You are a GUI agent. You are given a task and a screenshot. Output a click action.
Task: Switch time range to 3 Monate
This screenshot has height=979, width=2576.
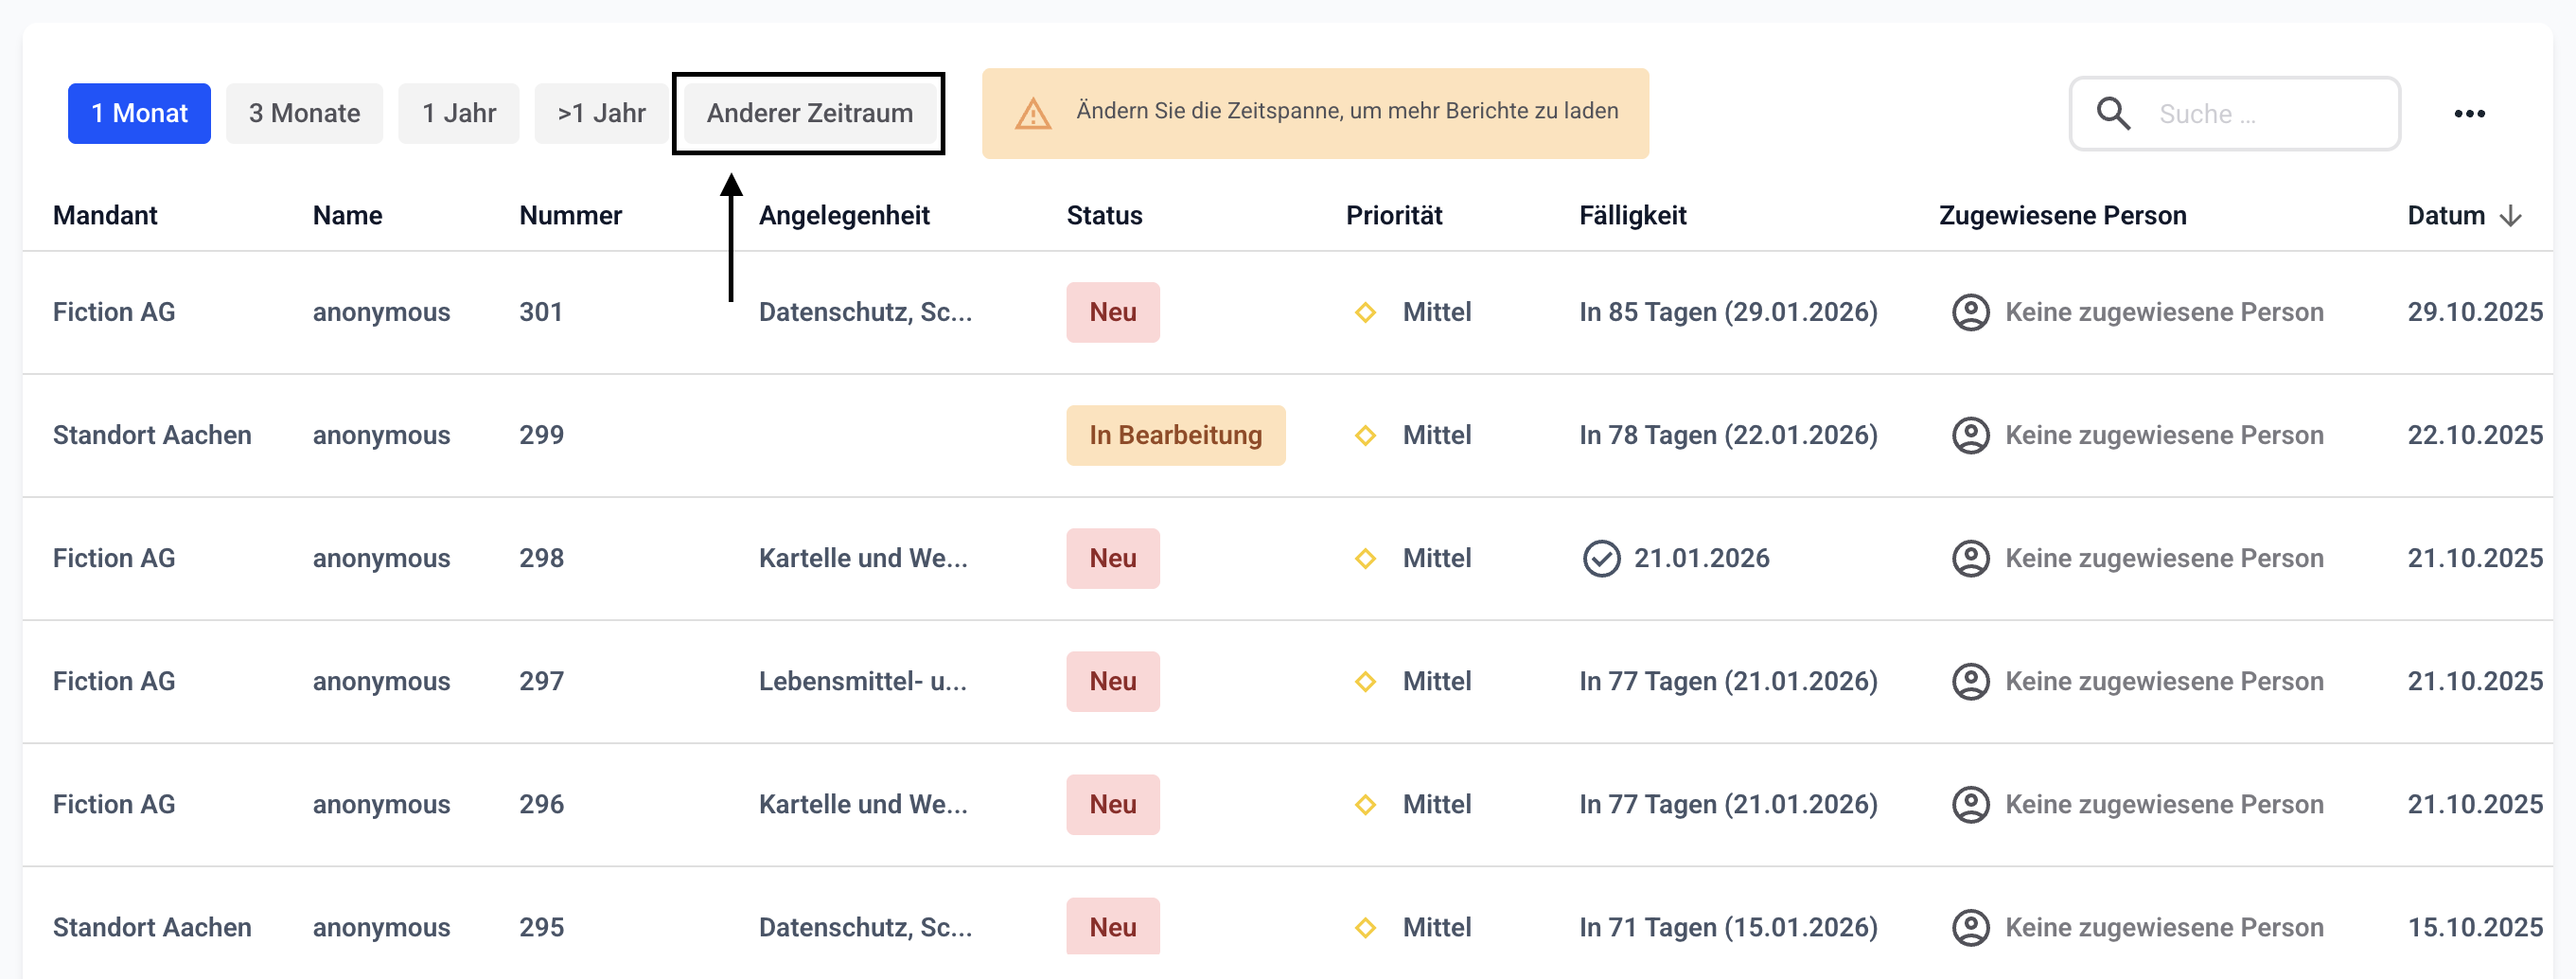click(x=304, y=114)
